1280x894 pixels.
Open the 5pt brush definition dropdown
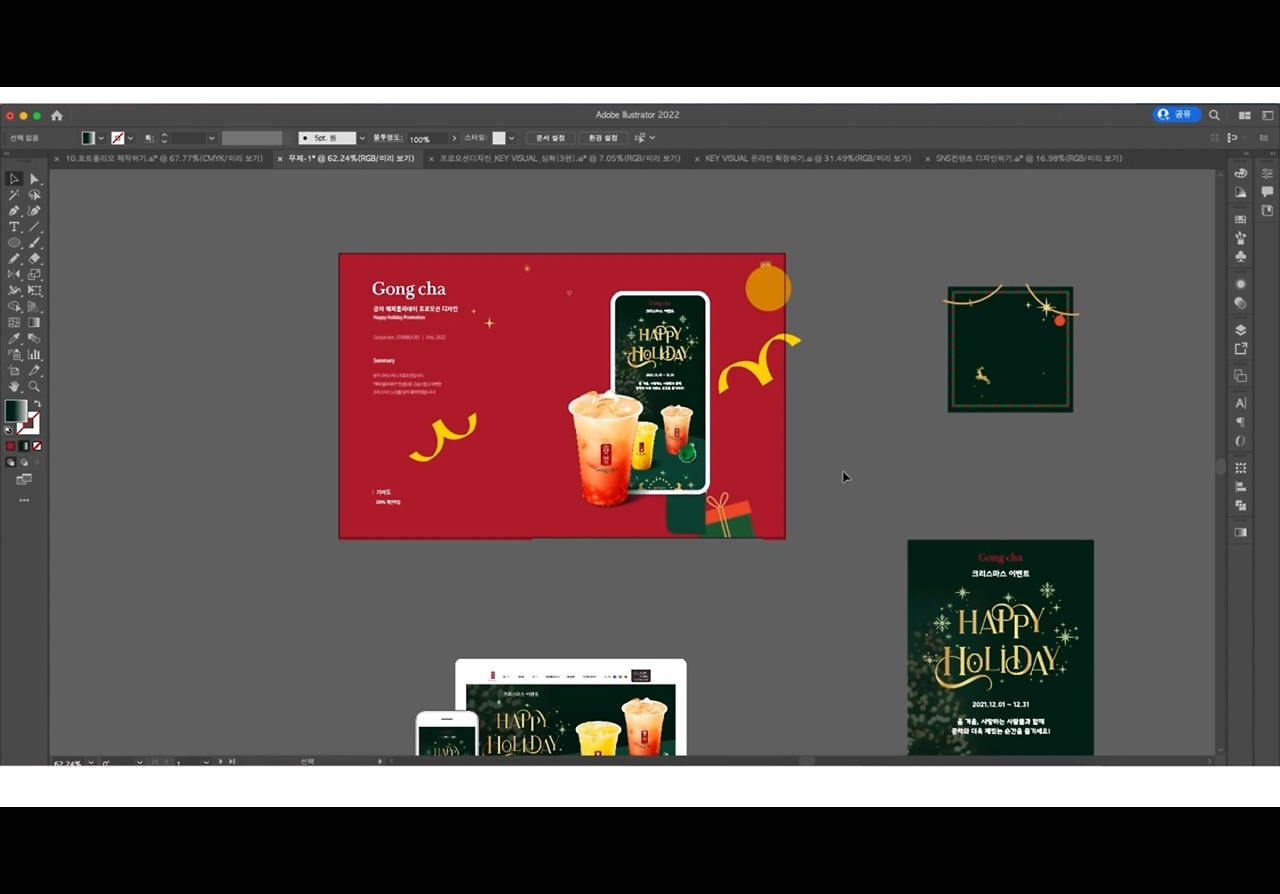click(x=361, y=138)
